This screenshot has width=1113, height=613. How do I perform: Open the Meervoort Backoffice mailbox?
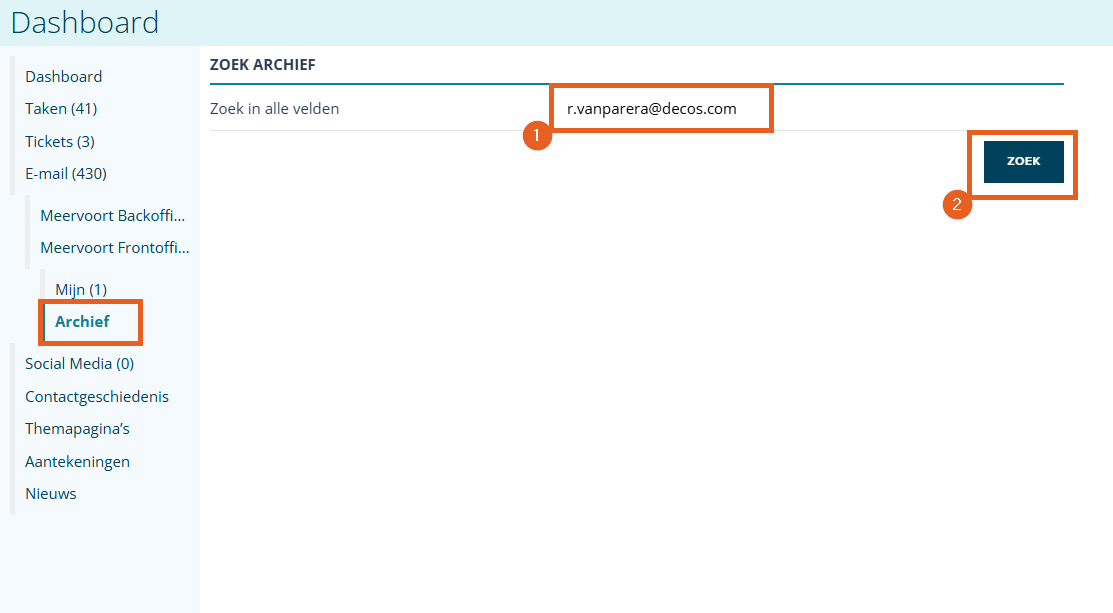point(113,216)
